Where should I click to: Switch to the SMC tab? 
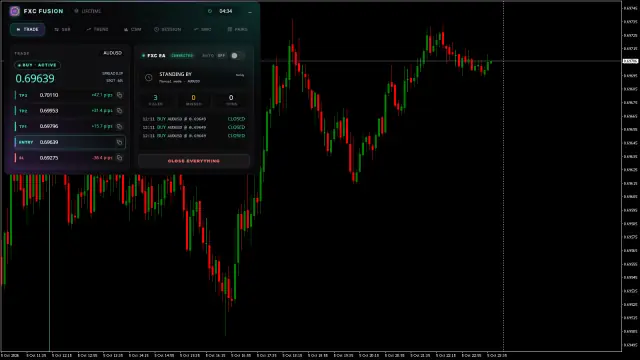pos(202,29)
